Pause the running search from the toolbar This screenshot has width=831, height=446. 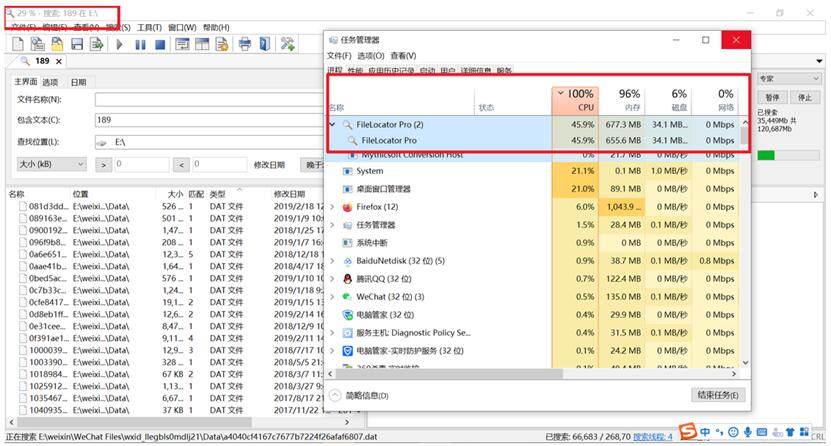click(140, 44)
